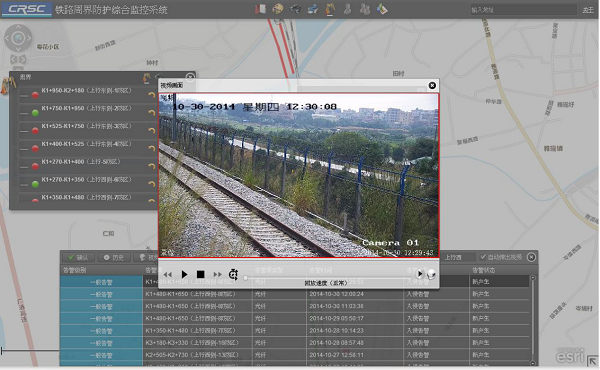Screen dimensions: 600x370
Task: Toggle the auto popup video checkbox
Action: pyautogui.click(x=484, y=257)
